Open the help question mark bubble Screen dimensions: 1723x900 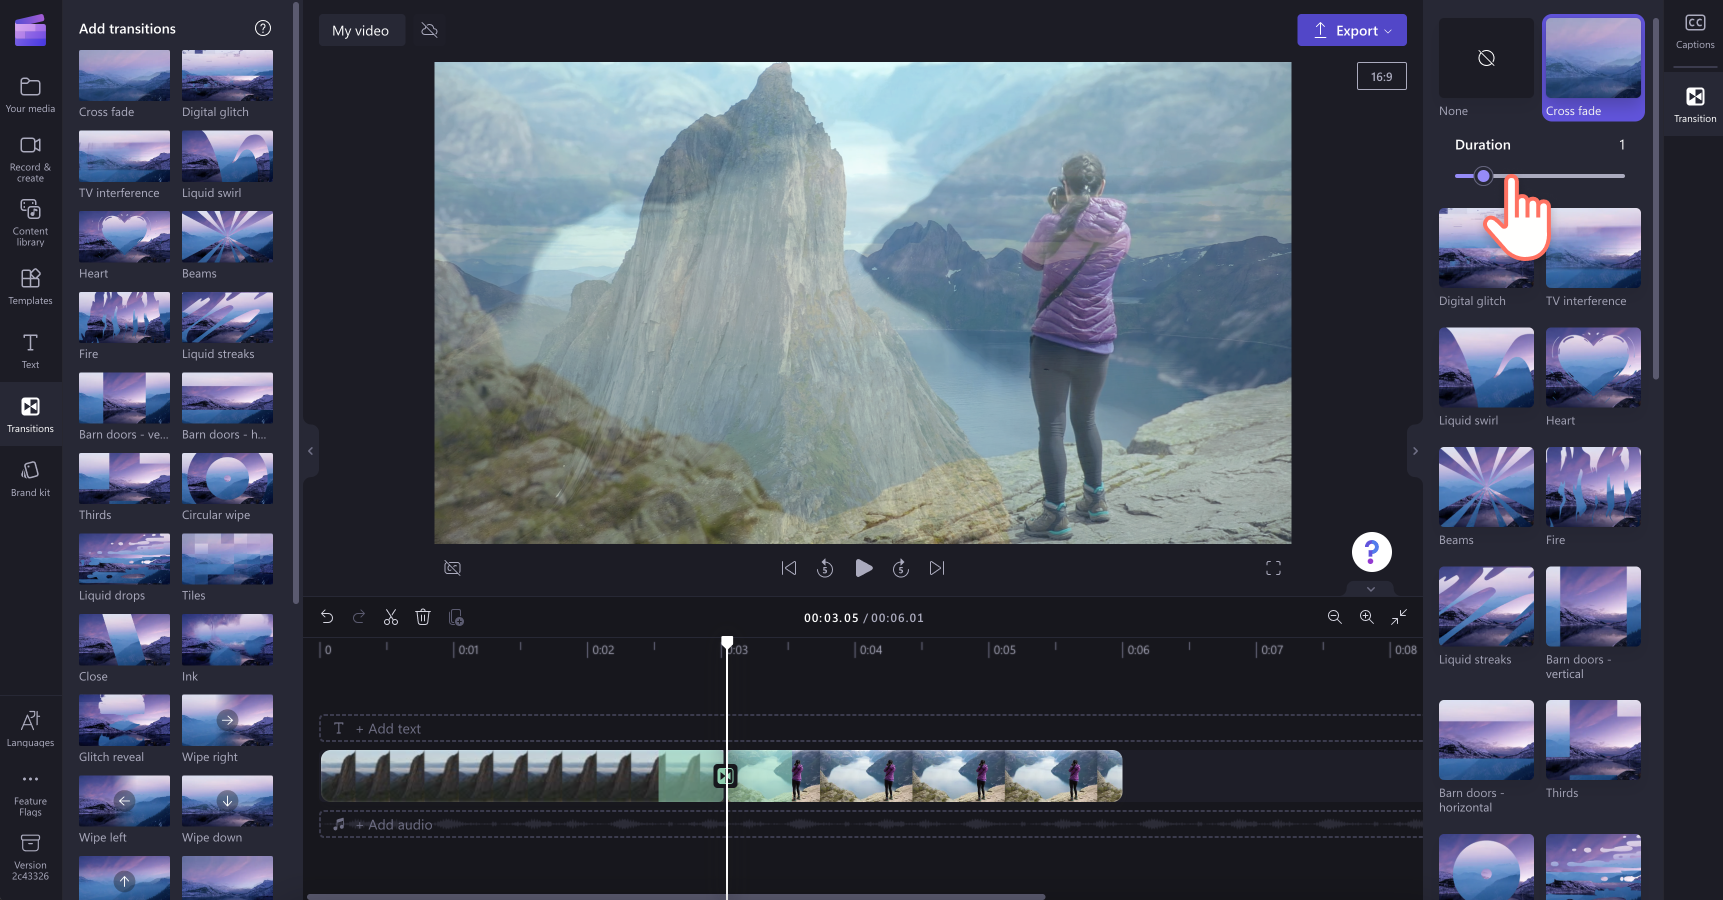pos(1372,552)
